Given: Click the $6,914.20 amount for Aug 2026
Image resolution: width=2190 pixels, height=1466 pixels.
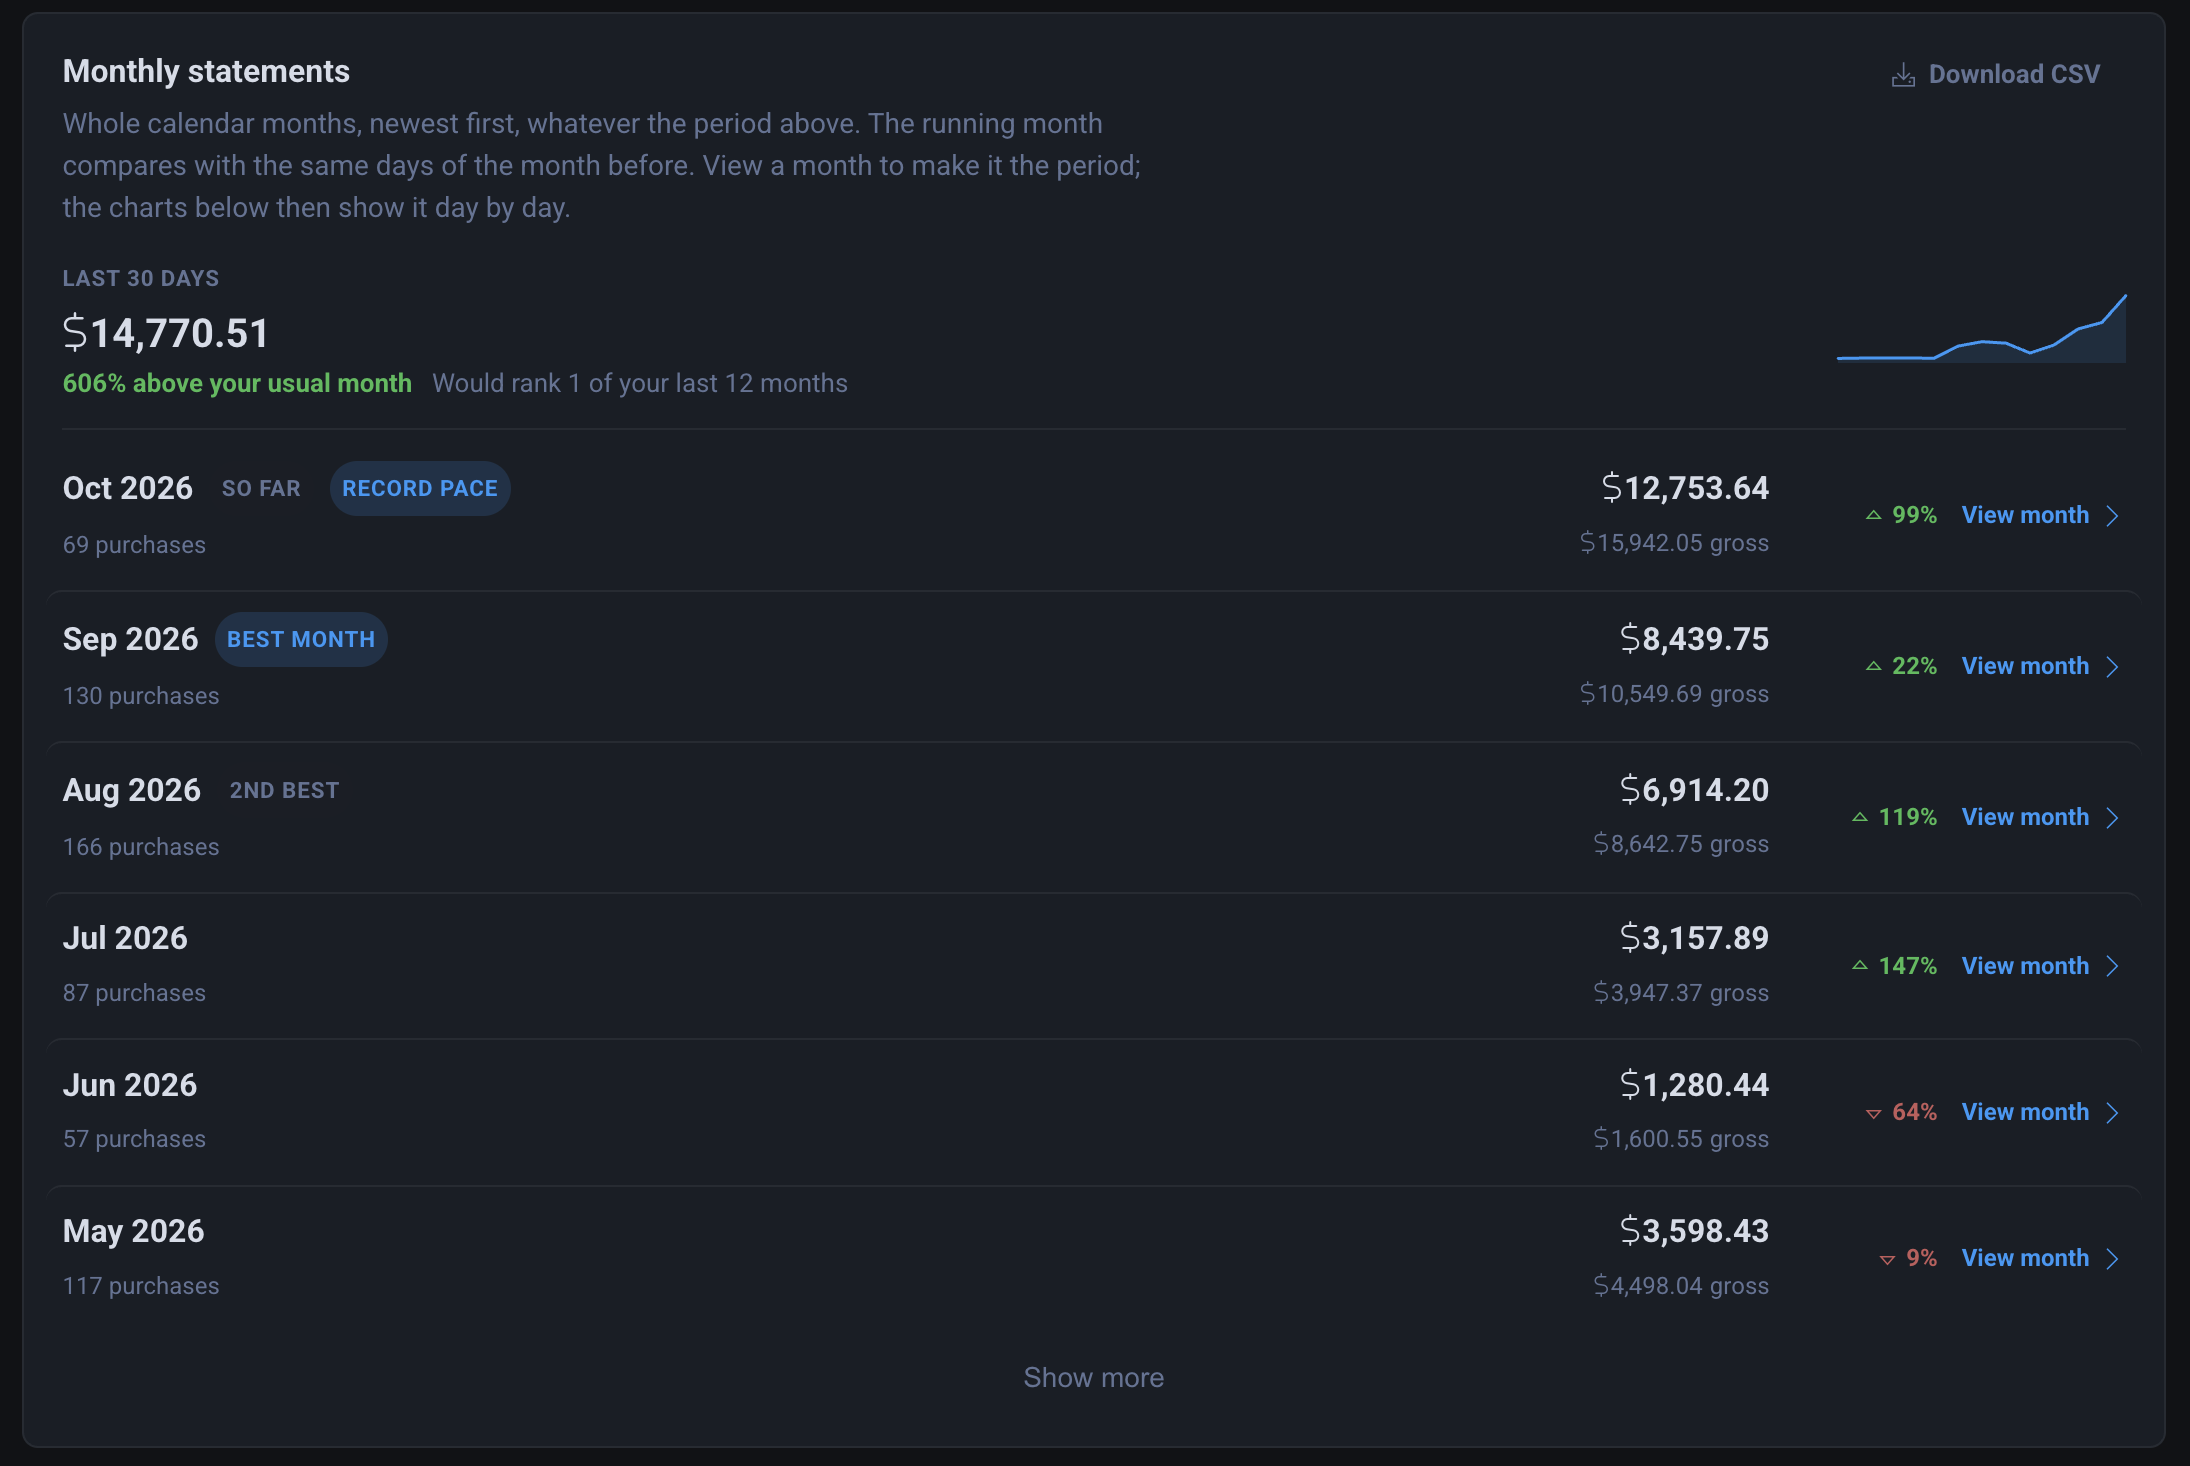Looking at the screenshot, I should (x=1694, y=790).
